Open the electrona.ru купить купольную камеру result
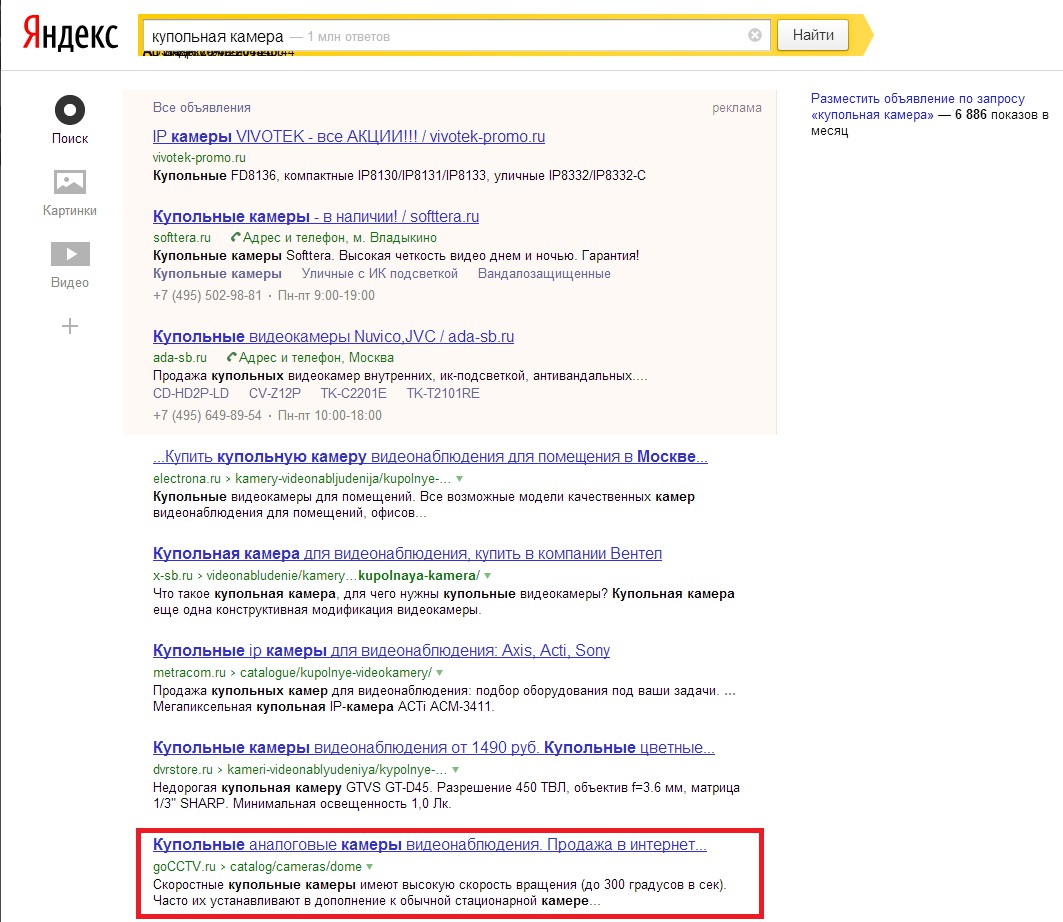This screenshot has width=1063, height=922. point(430,456)
